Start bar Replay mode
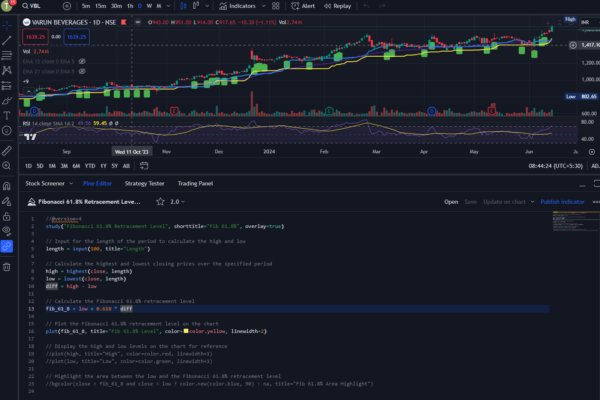Screen dimensions: 600x400 (338, 6)
